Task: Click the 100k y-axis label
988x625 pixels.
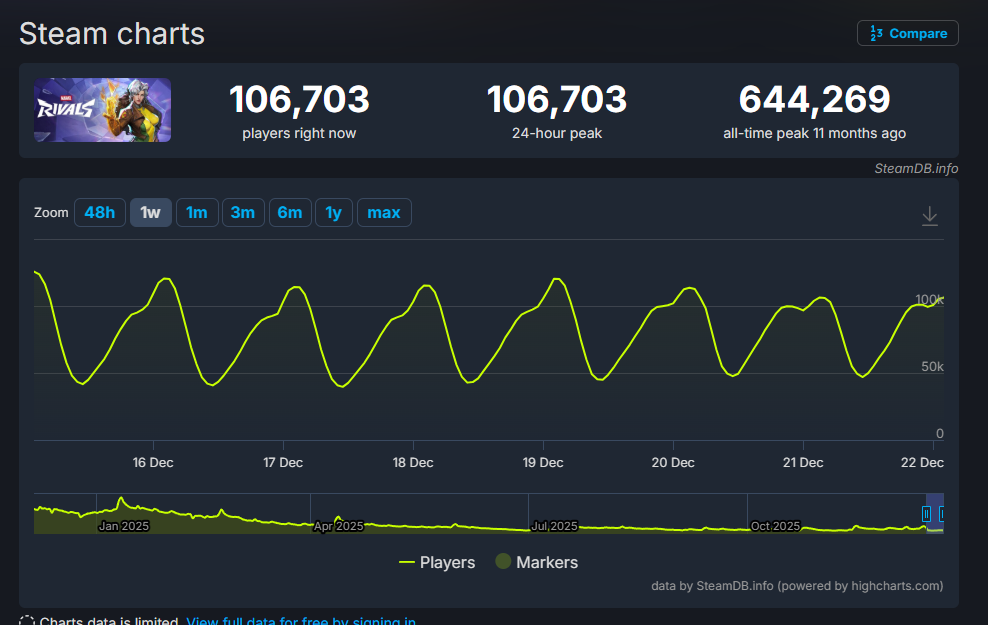Action: (929, 299)
